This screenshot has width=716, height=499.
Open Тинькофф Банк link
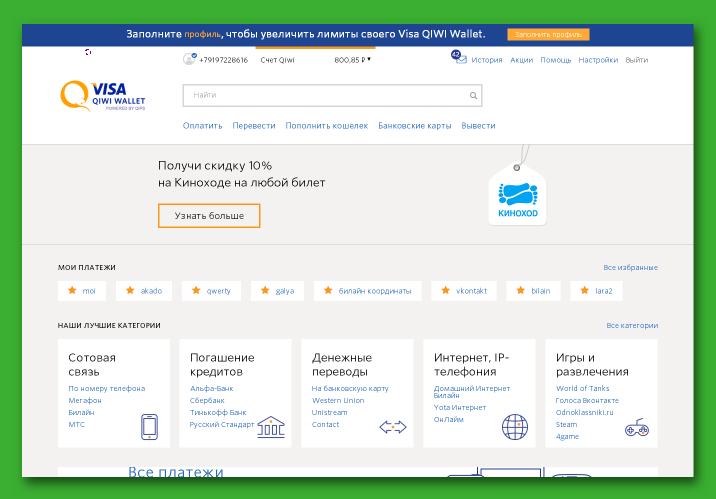(x=218, y=412)
